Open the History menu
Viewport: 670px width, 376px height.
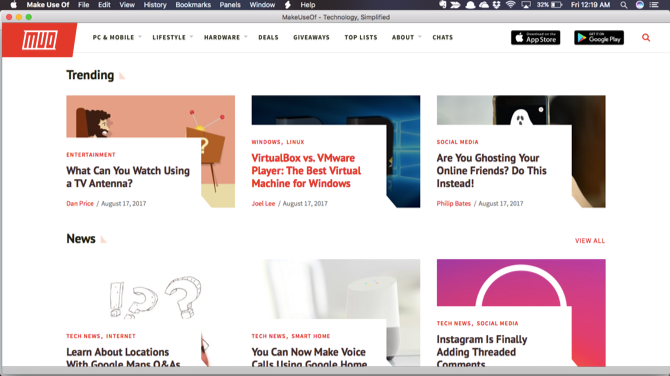click(155, 5)
